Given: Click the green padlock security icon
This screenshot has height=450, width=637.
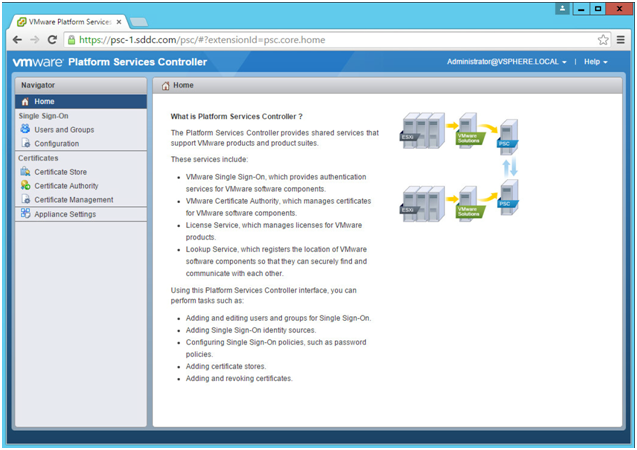Looking at the screenshot, I should 72,40.
